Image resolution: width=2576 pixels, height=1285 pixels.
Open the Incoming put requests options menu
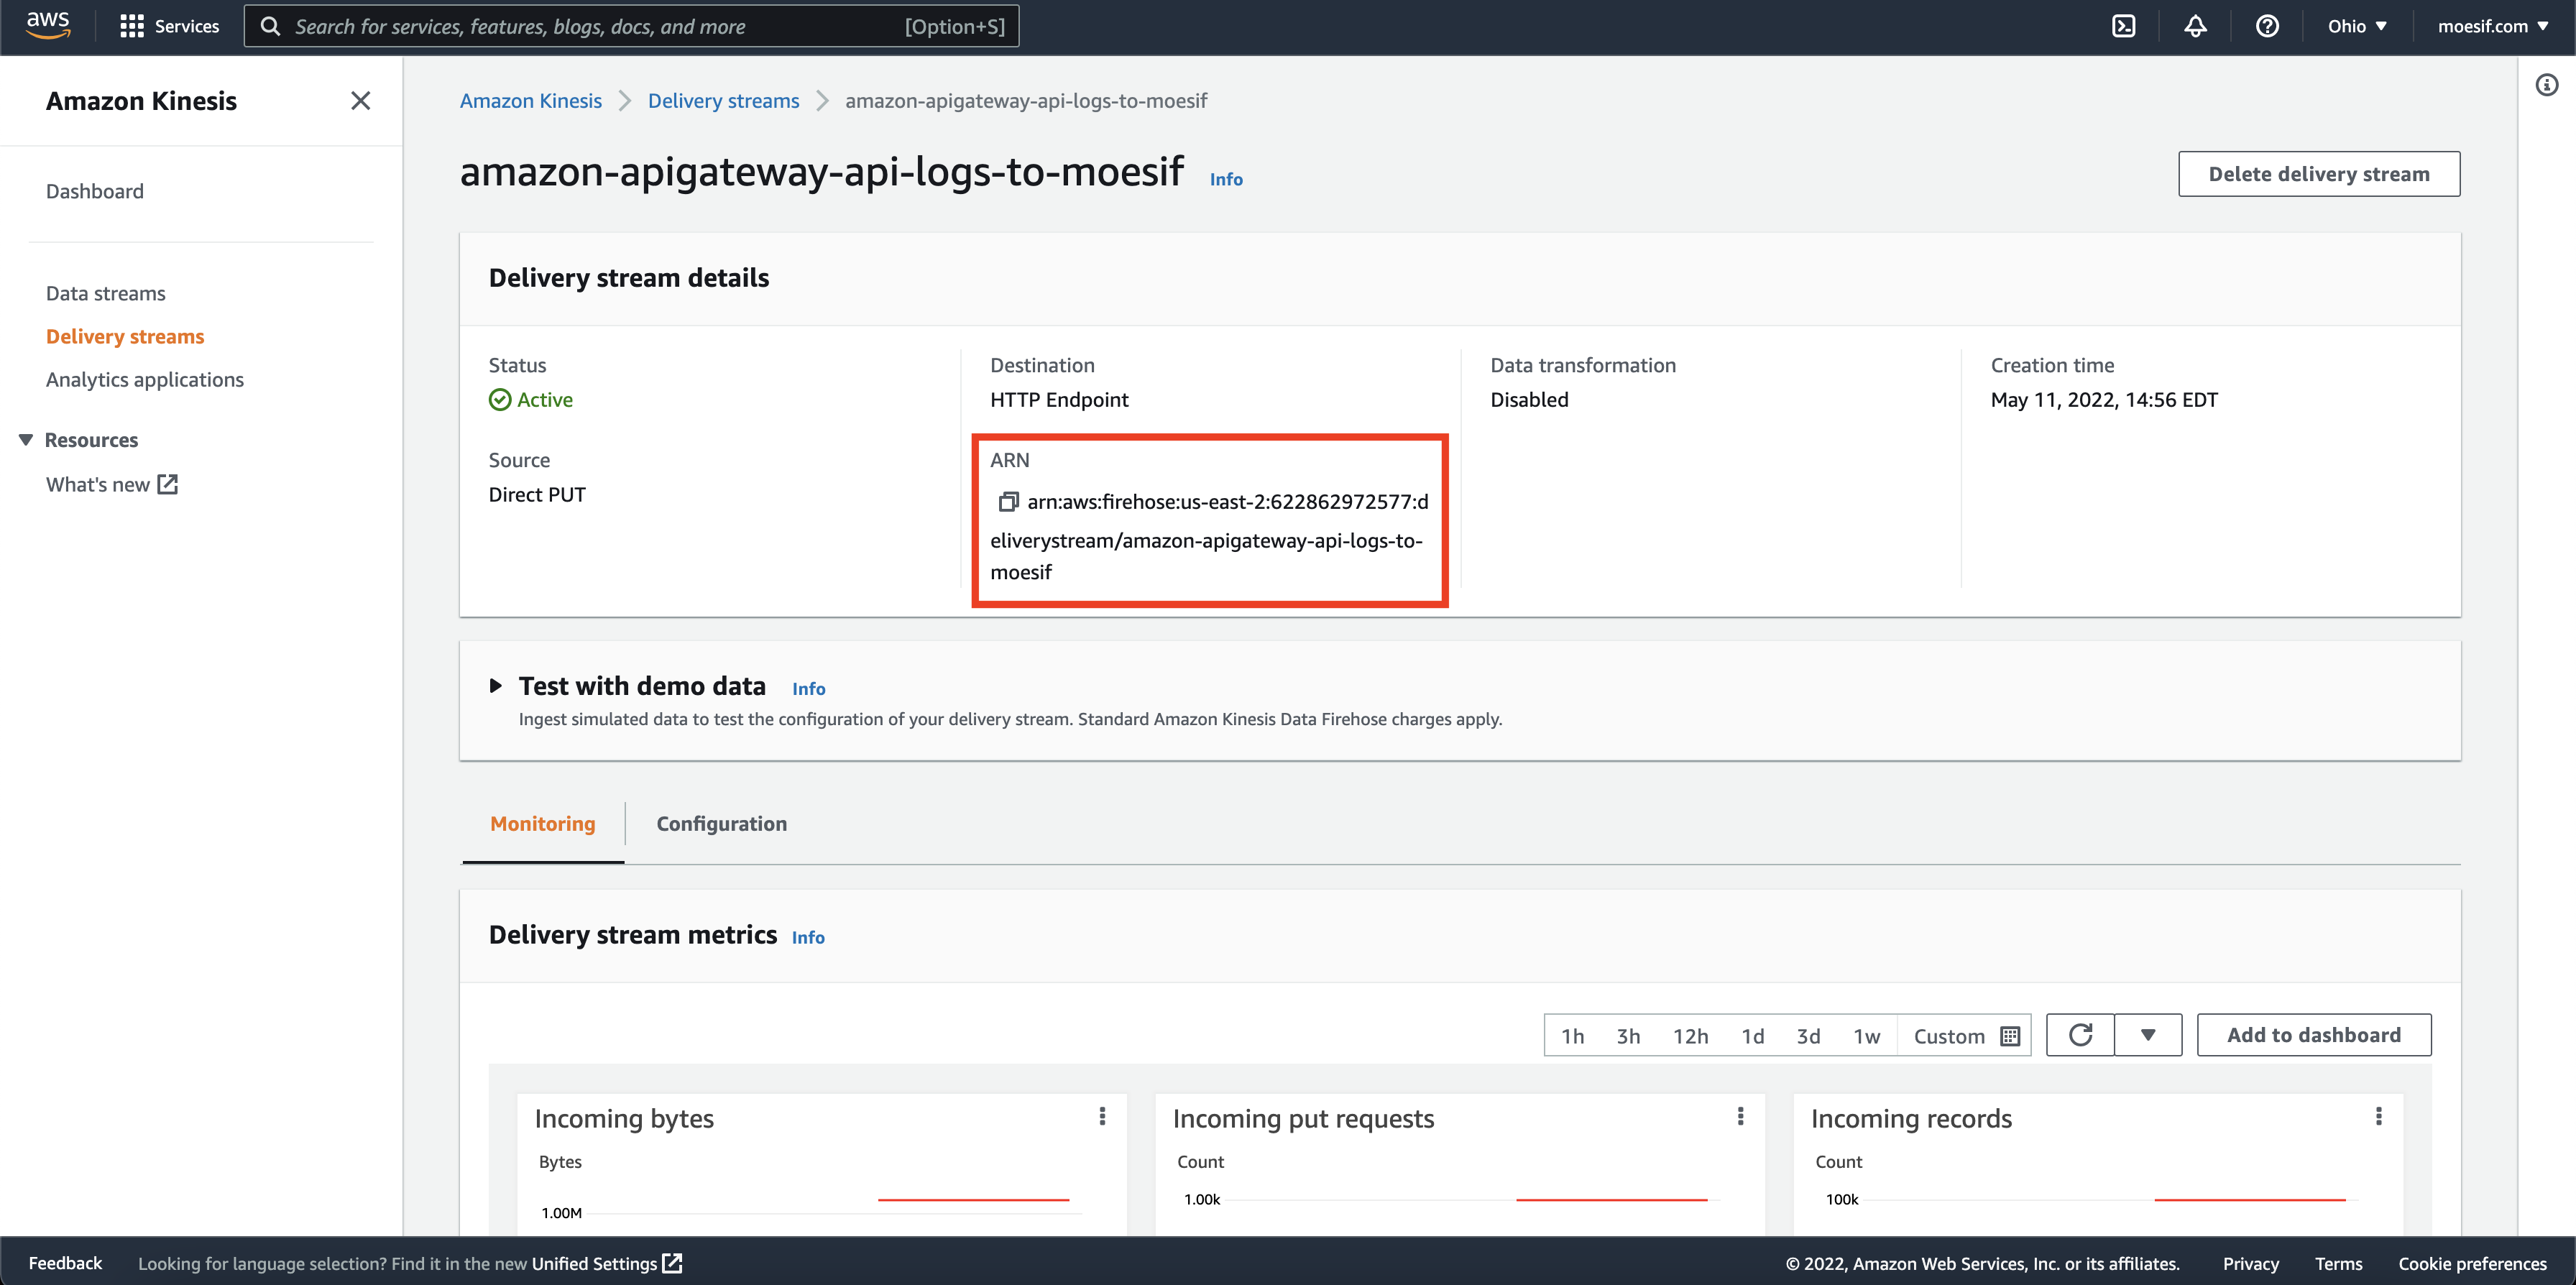[x=1740, y=1116]
